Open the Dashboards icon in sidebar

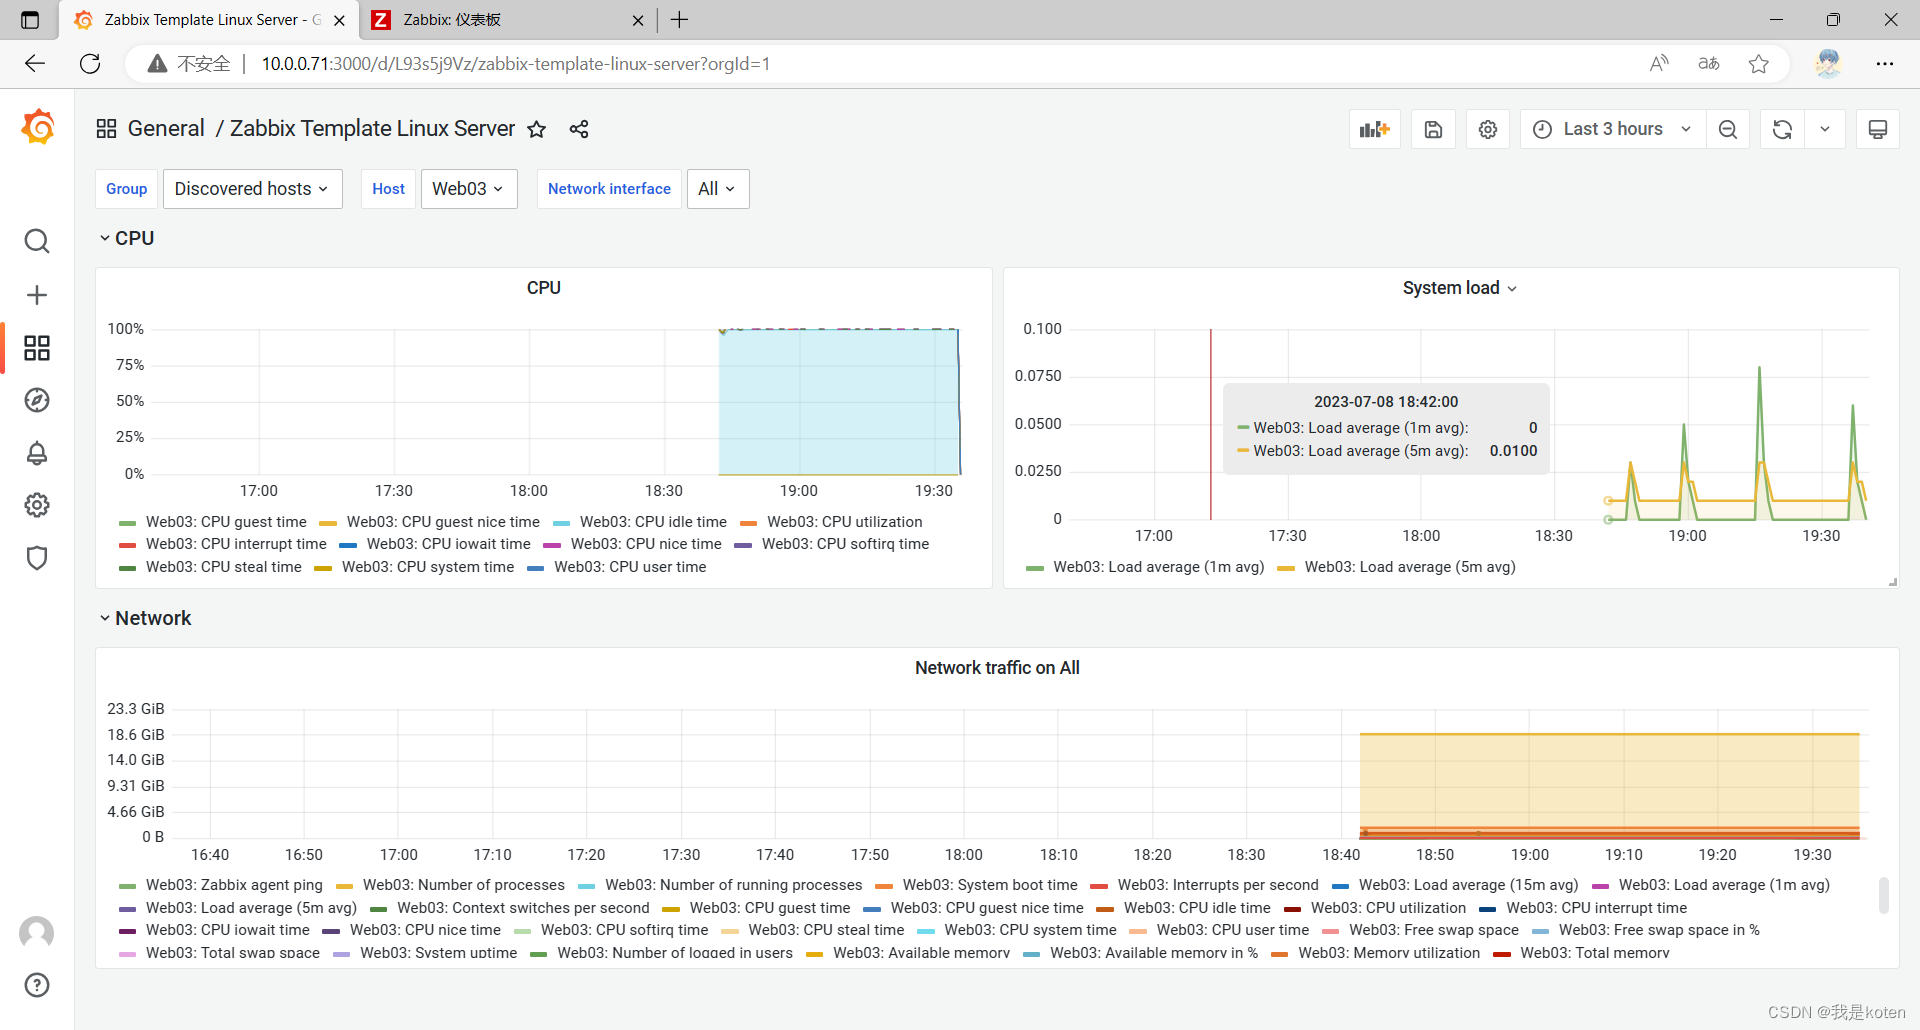[x=37, y=348]
